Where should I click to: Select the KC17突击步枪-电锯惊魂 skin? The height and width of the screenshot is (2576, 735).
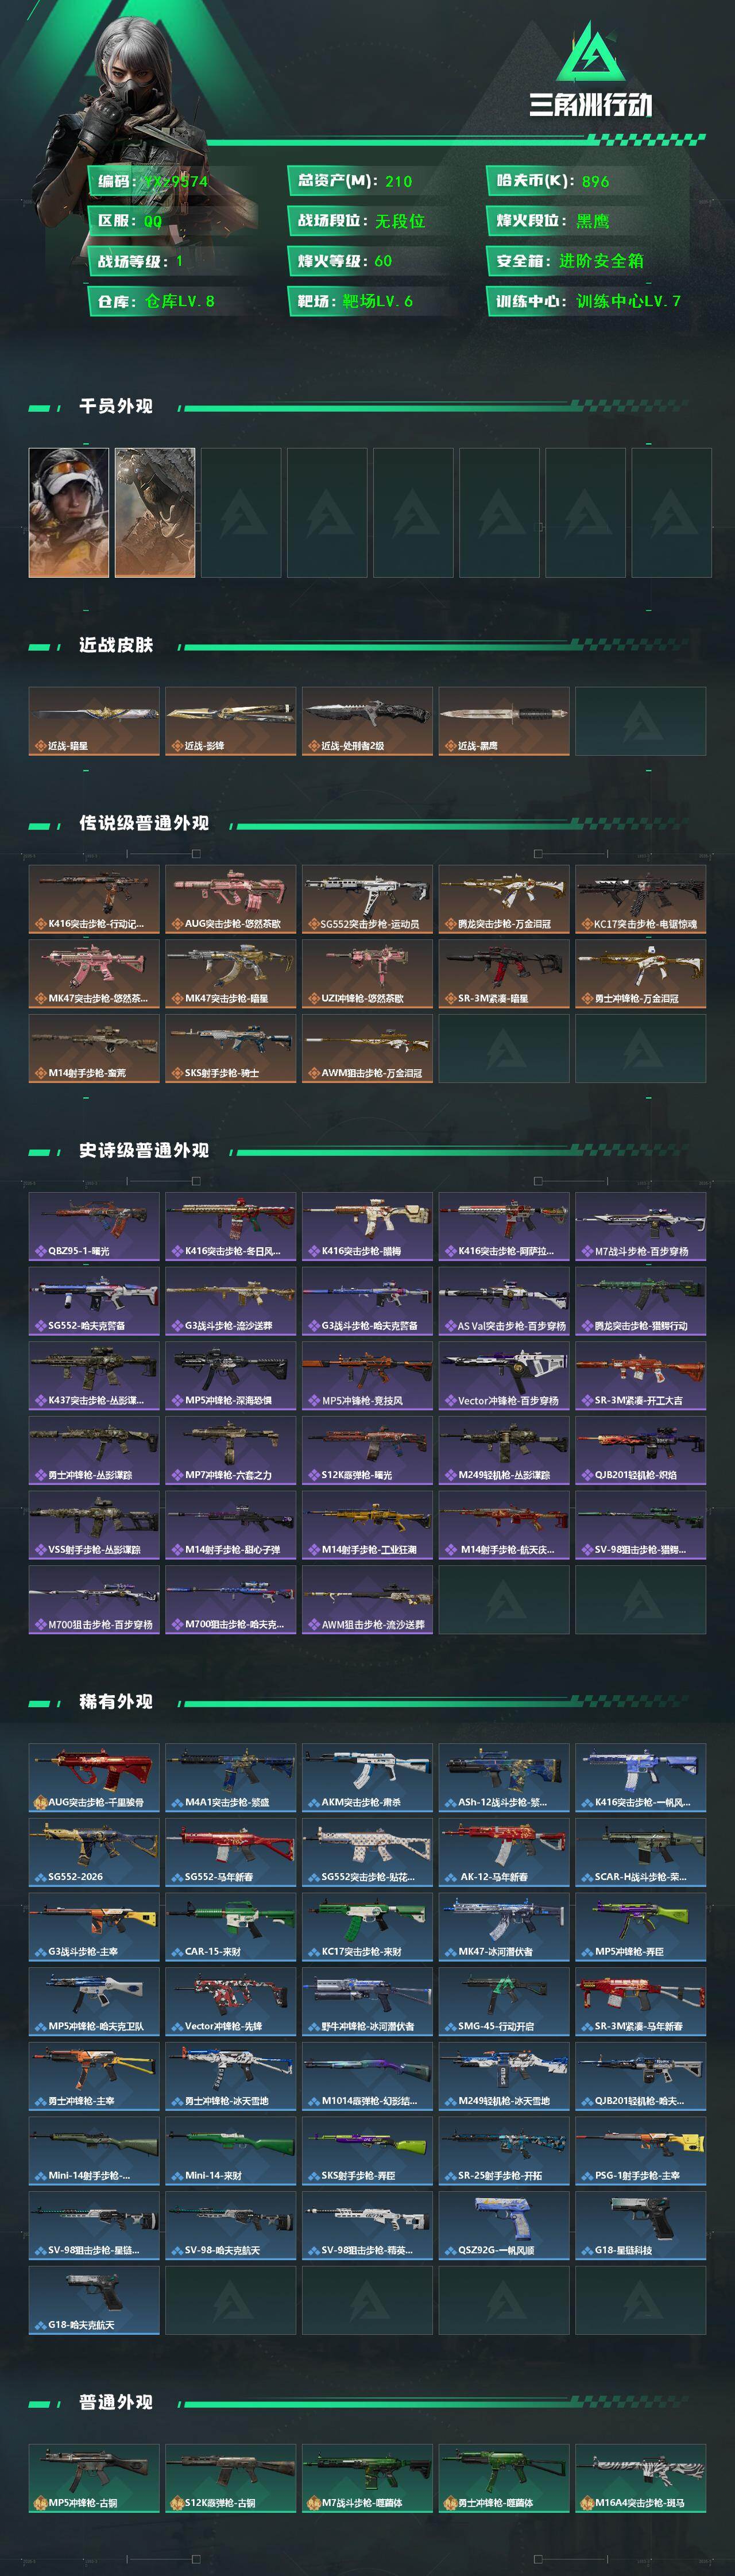pyautogui.click(x=640, y=899)
